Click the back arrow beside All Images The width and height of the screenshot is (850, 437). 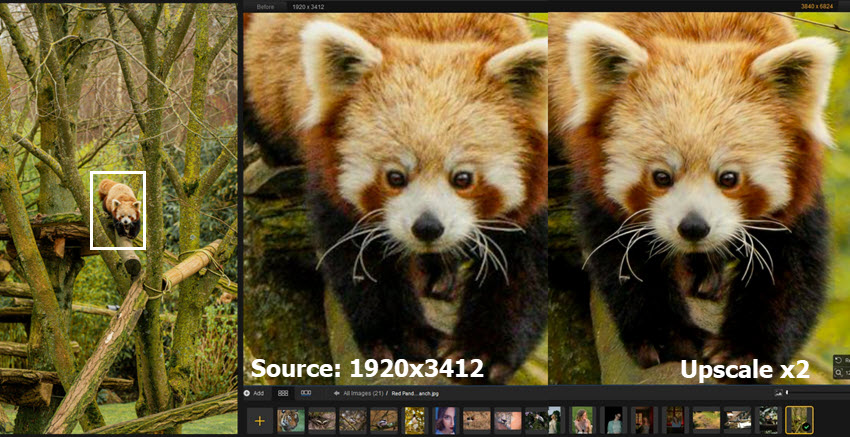336,394
